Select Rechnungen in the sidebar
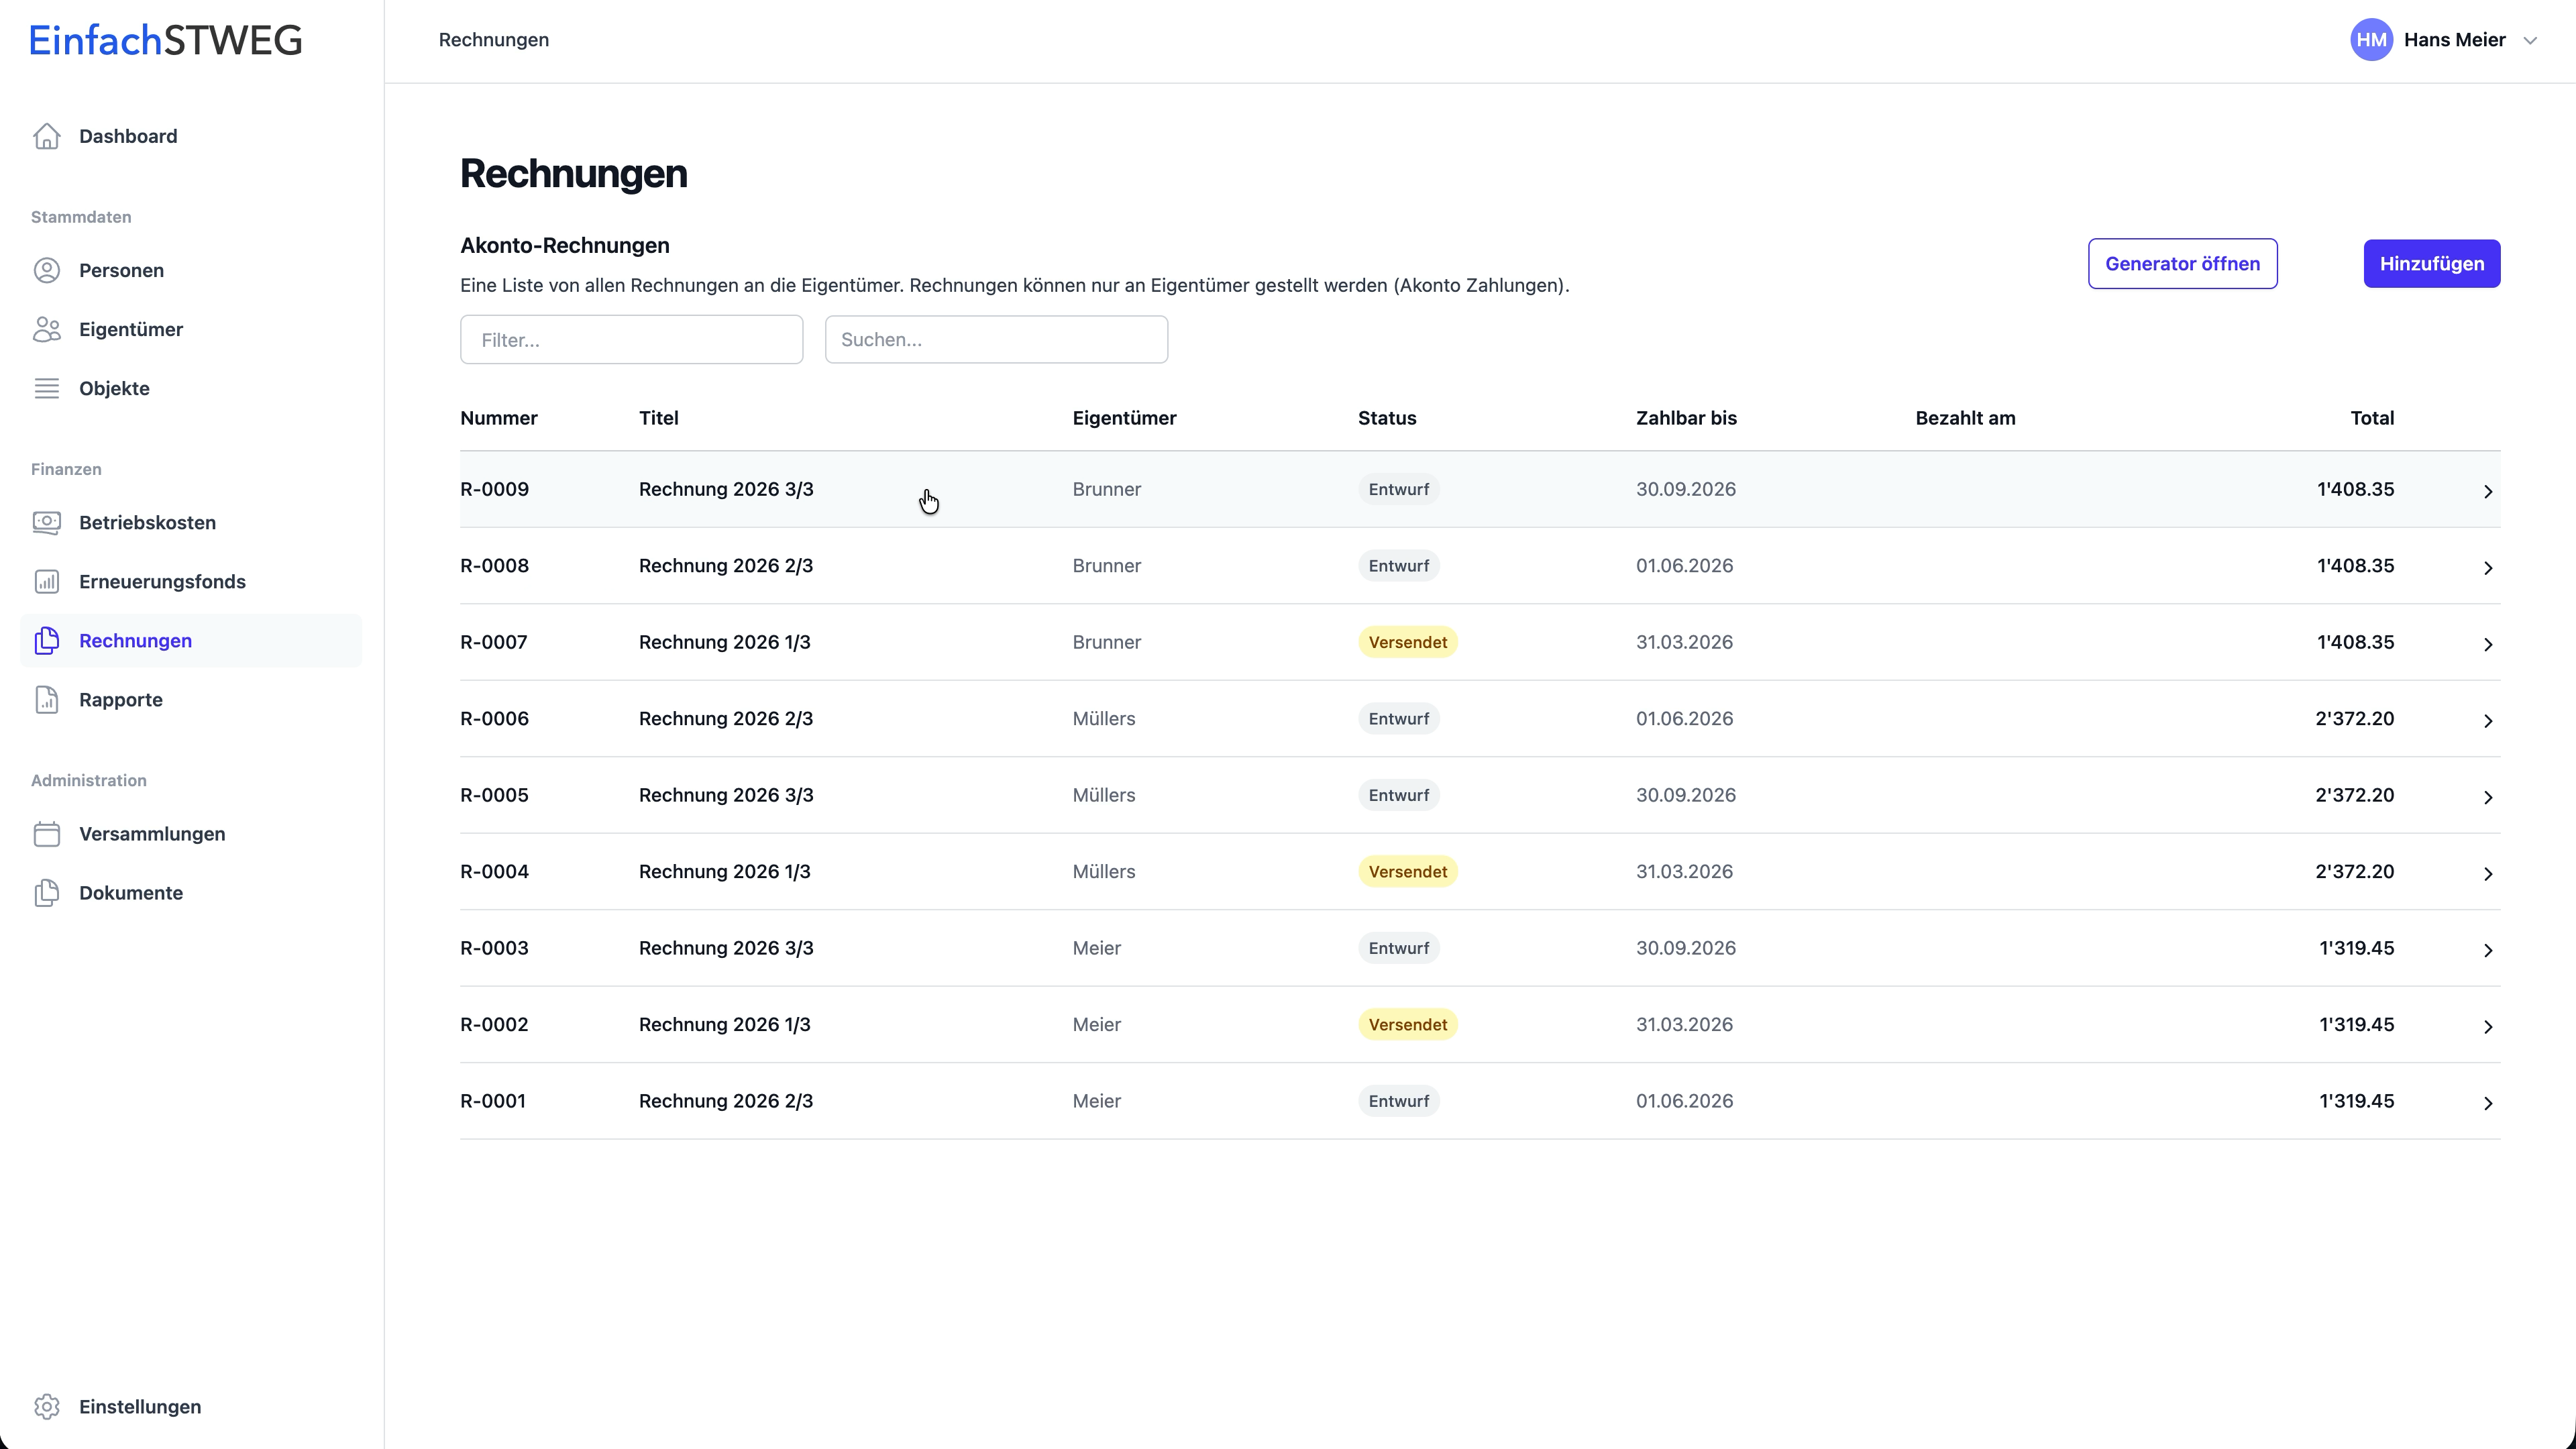The height and width of the screenshot is (1449, 2576). (x=135, y=640)
